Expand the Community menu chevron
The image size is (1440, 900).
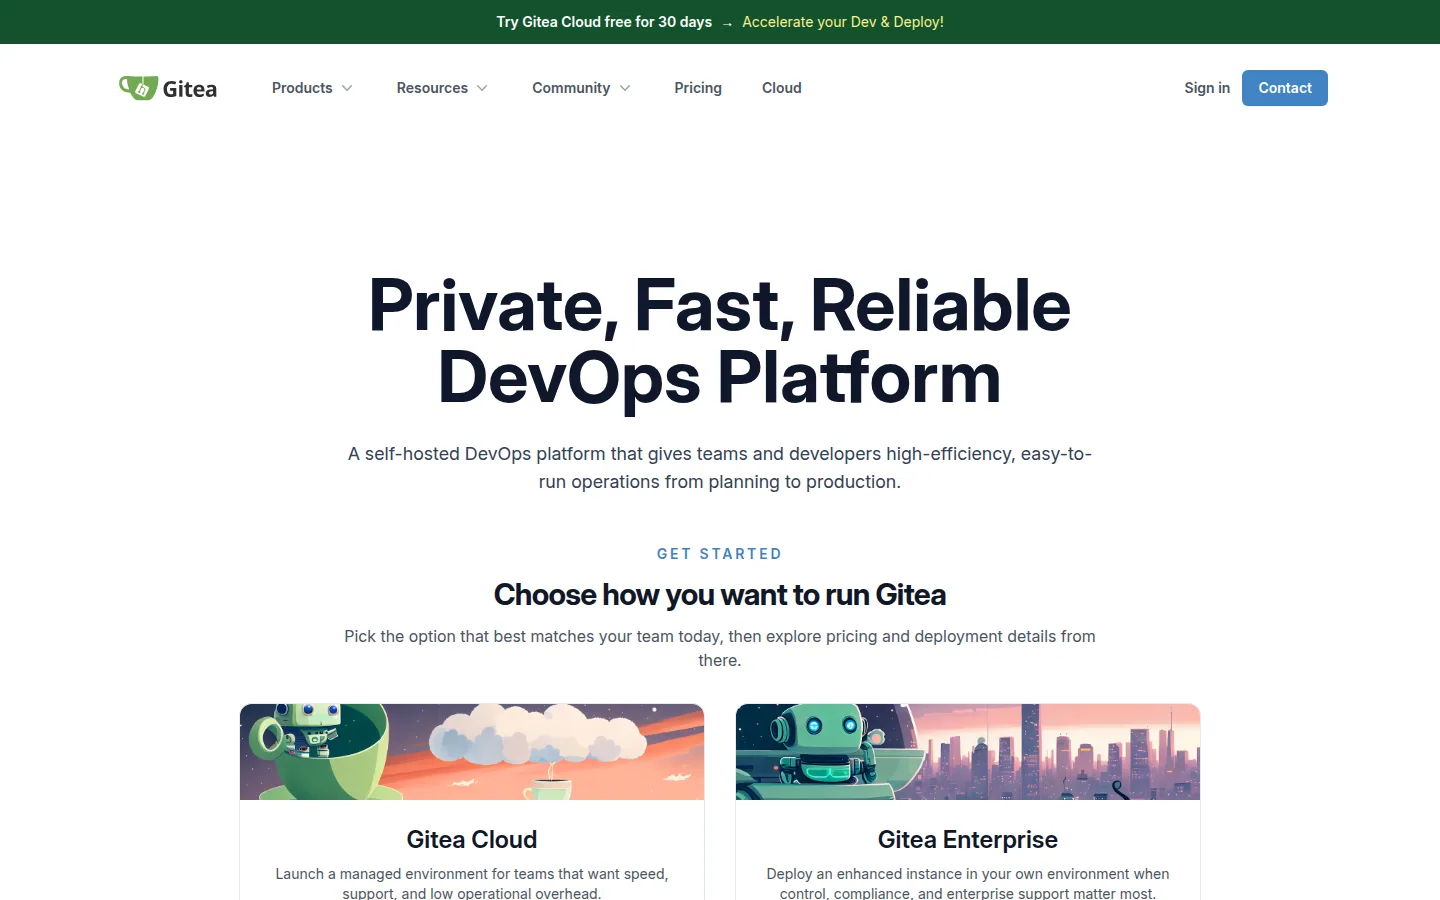point(625,88)
